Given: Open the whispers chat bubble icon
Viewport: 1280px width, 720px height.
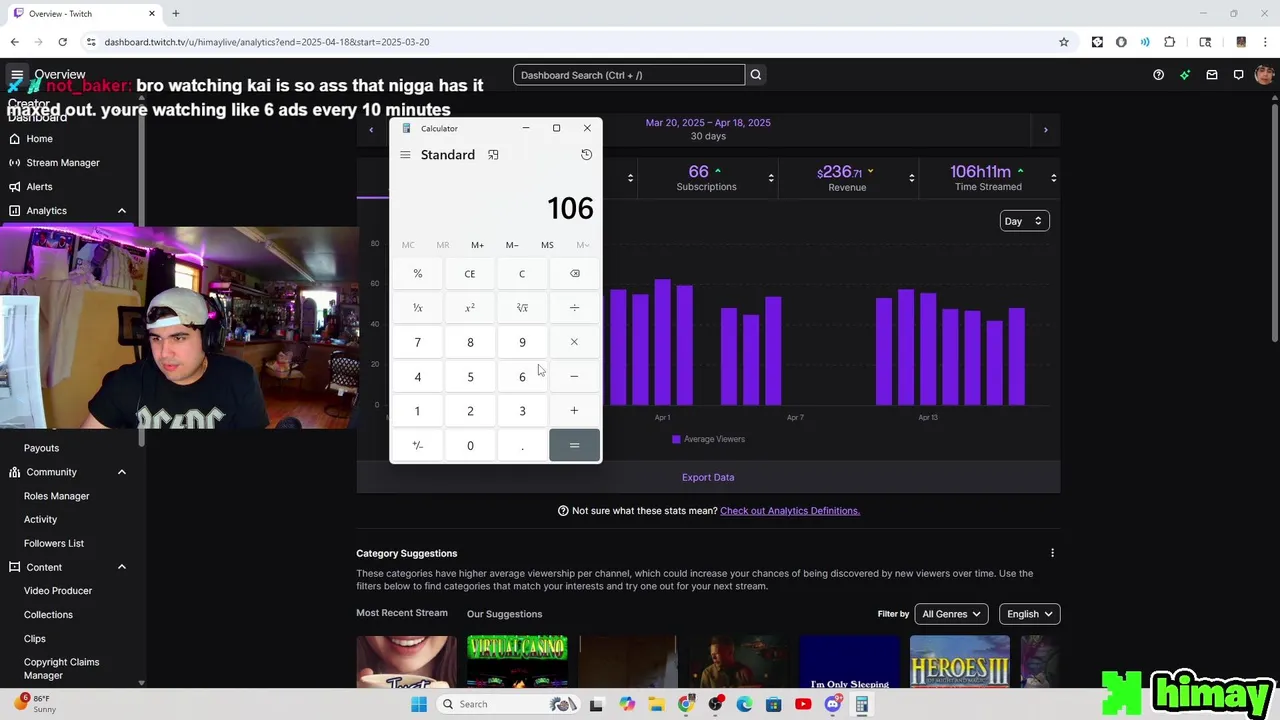Looking at the screenshot, I should pos(1238,75).
